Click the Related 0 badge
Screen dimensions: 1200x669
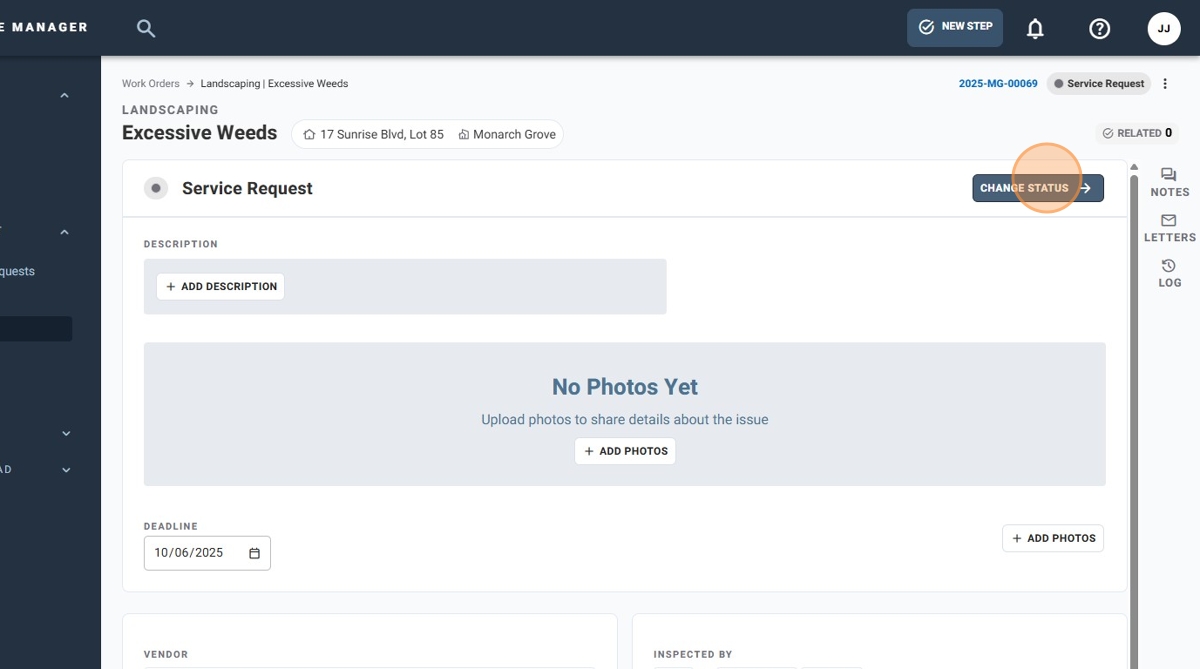click(1137, 133)
